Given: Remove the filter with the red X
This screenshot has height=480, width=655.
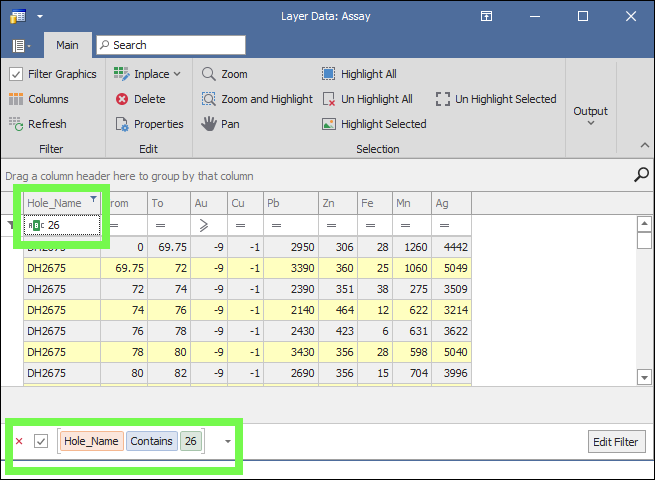Looking at the screenshot, I should point(19,441).
